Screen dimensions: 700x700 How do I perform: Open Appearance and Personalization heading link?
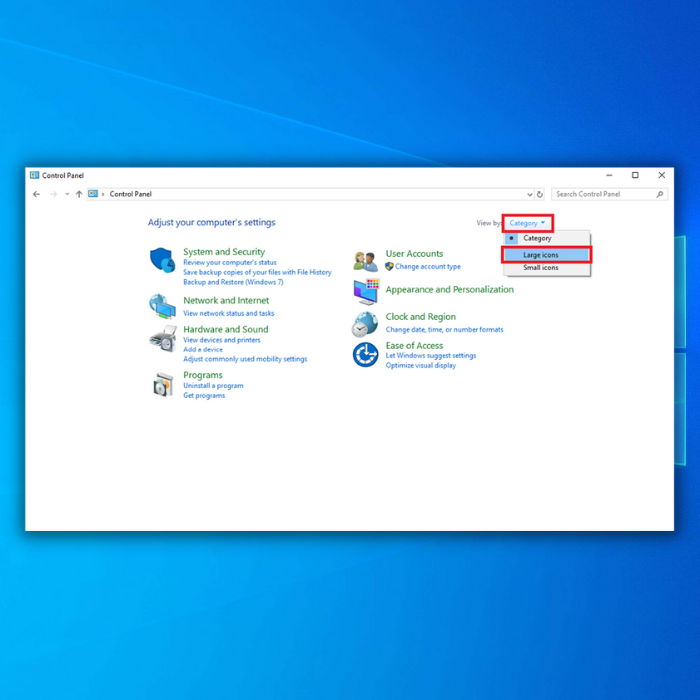click(x=450, y=290)
